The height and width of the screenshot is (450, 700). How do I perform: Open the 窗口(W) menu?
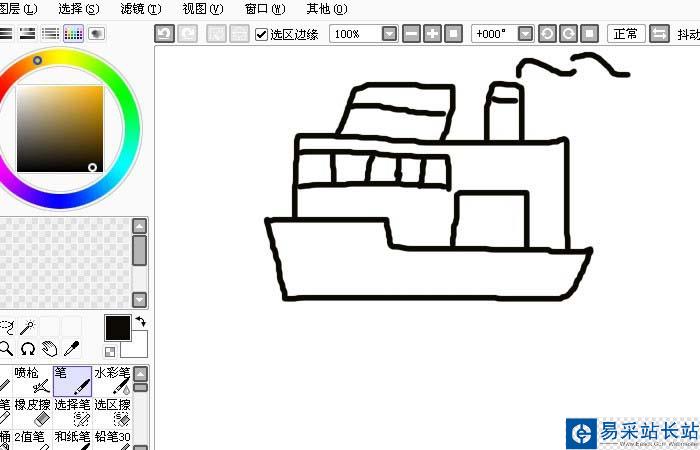(265, 8)
